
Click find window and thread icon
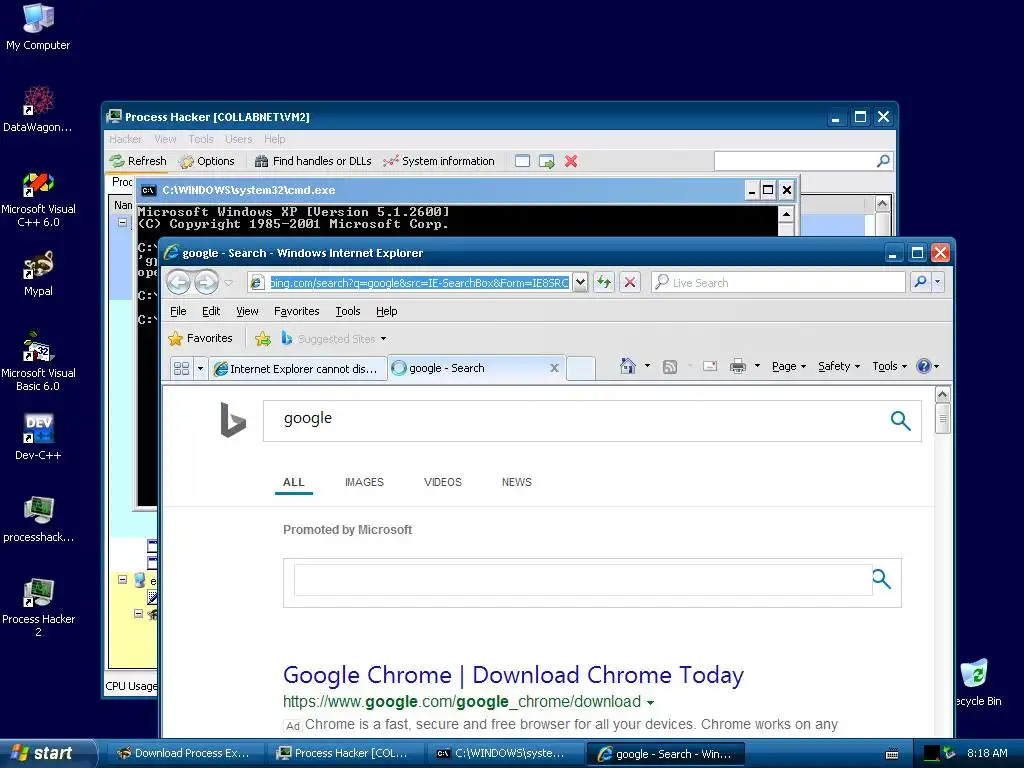point(547,161)
